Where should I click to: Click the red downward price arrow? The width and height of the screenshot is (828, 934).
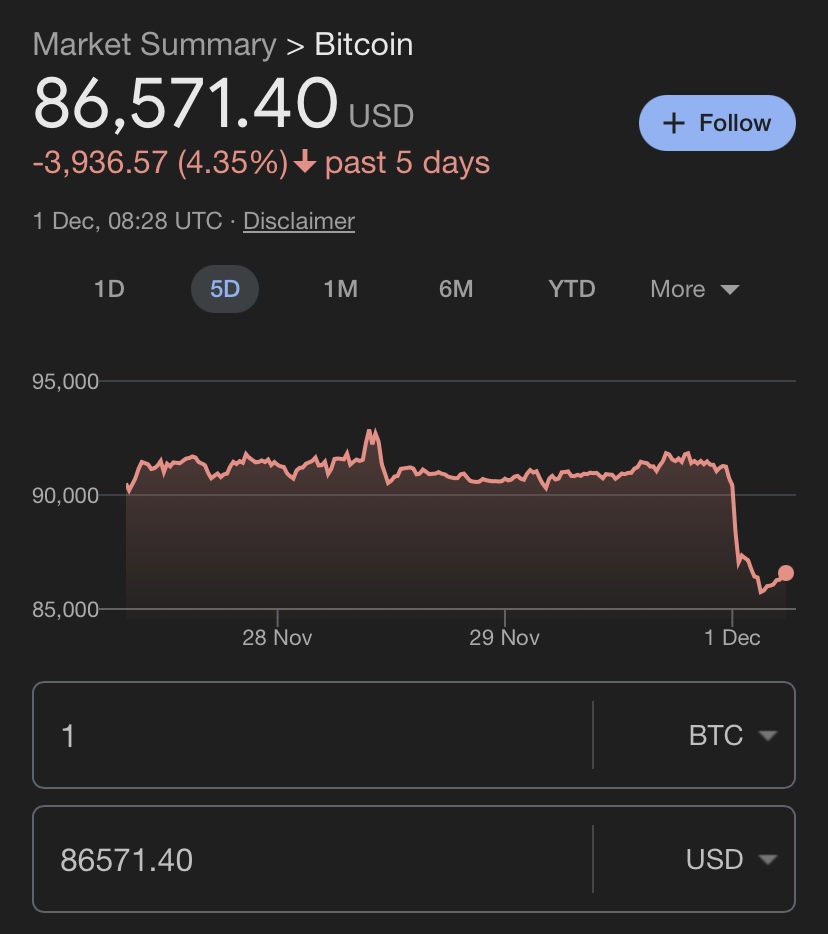306,163
